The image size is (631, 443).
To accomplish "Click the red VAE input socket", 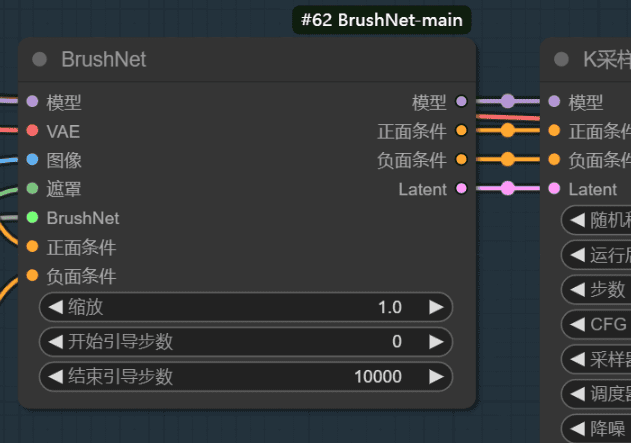I will [32, 130].
